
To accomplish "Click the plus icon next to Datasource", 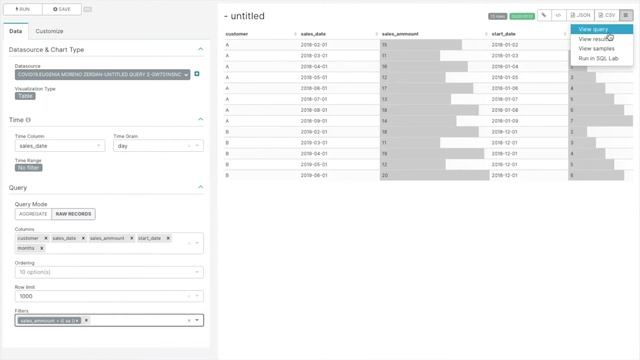I will point(197,74).
